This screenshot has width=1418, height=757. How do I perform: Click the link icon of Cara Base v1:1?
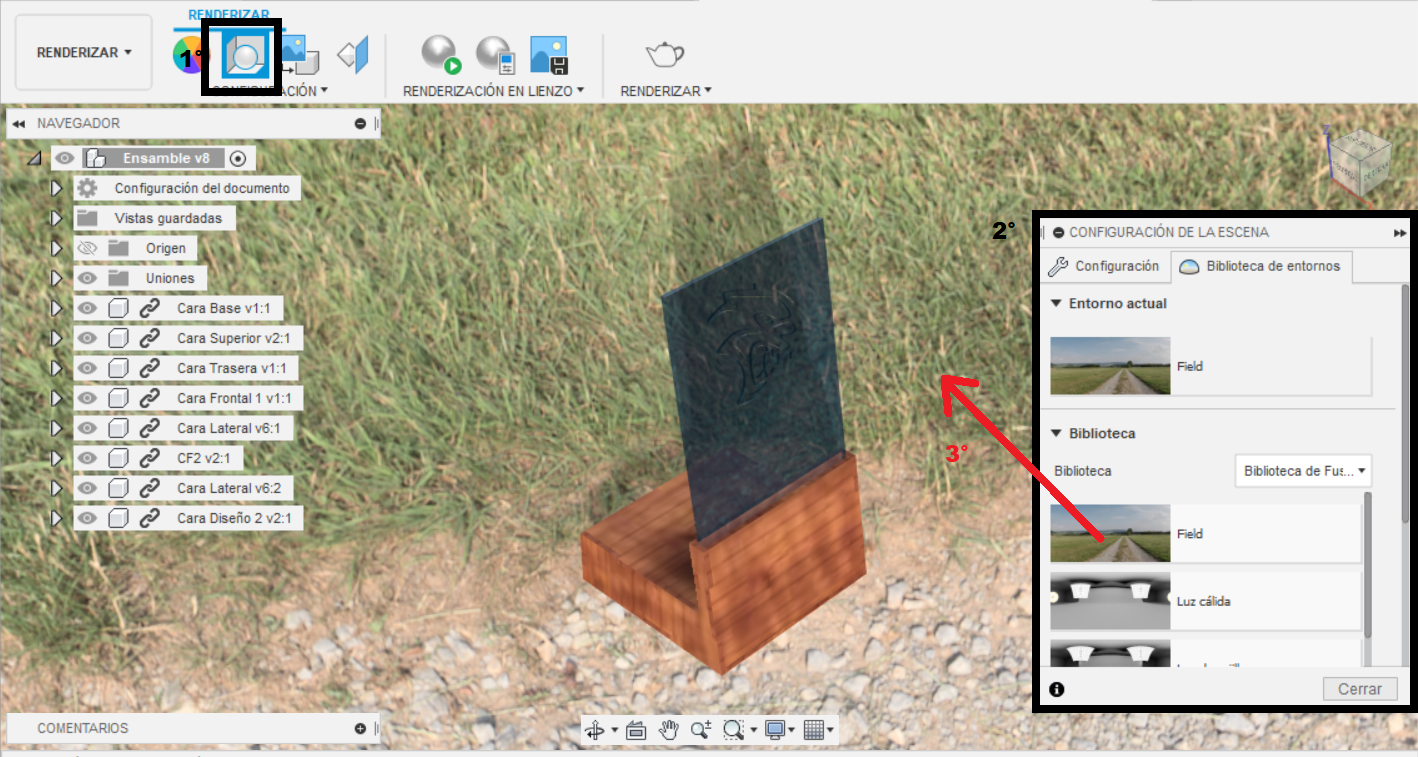pyautogui.click(x=150, y=308)
